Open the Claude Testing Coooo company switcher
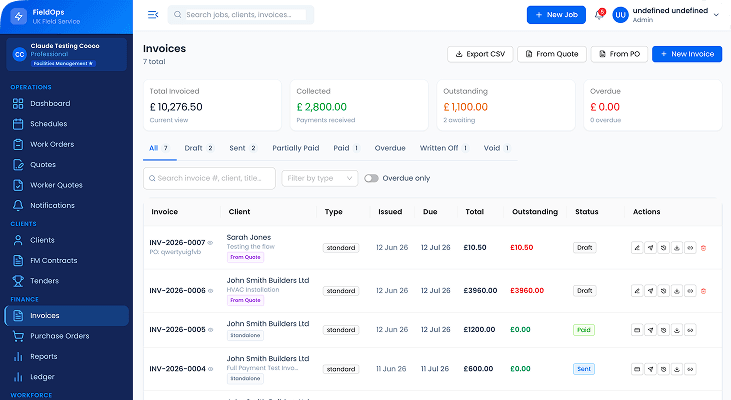This screenshot has width=731, height=400. (66, 55)
